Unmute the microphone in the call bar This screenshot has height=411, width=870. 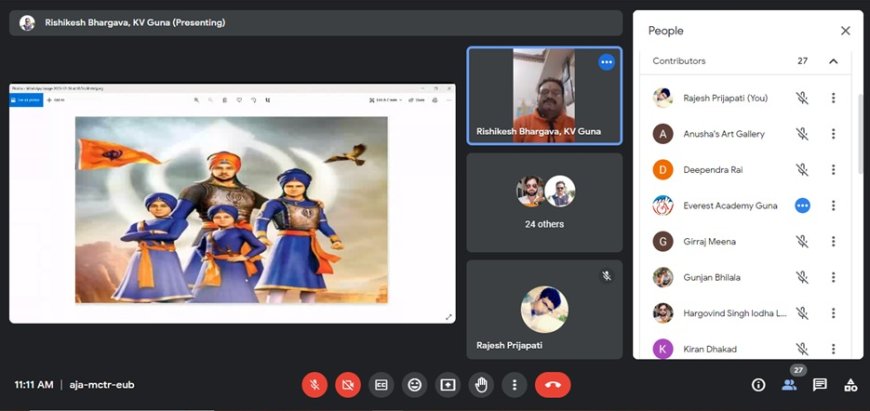pyautogui.click(x=315, y=385)
